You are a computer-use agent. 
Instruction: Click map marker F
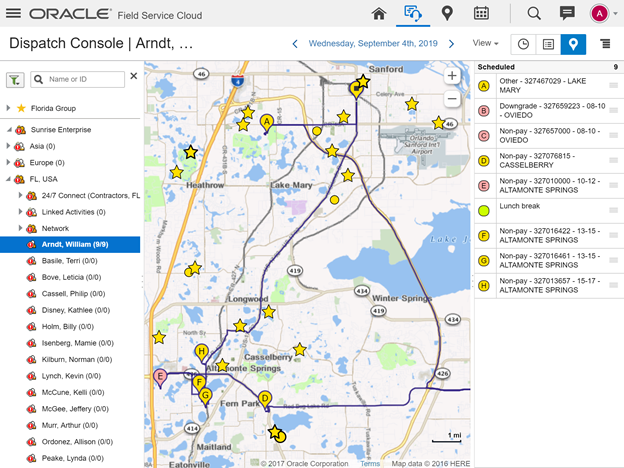pos(199,384)
